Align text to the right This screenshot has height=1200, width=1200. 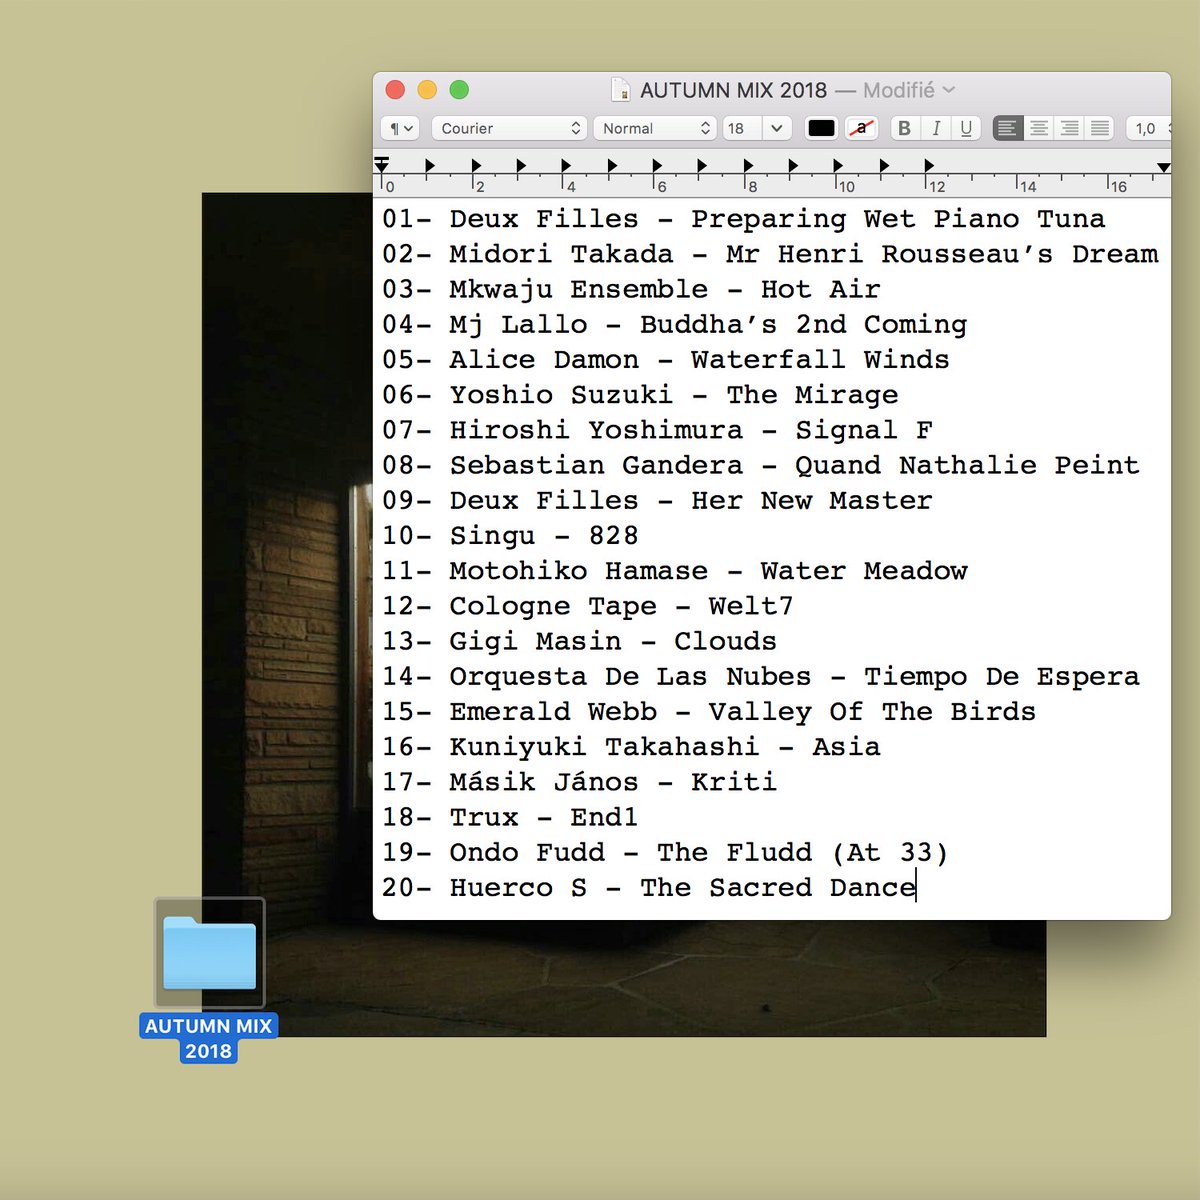click(1069, 128)
